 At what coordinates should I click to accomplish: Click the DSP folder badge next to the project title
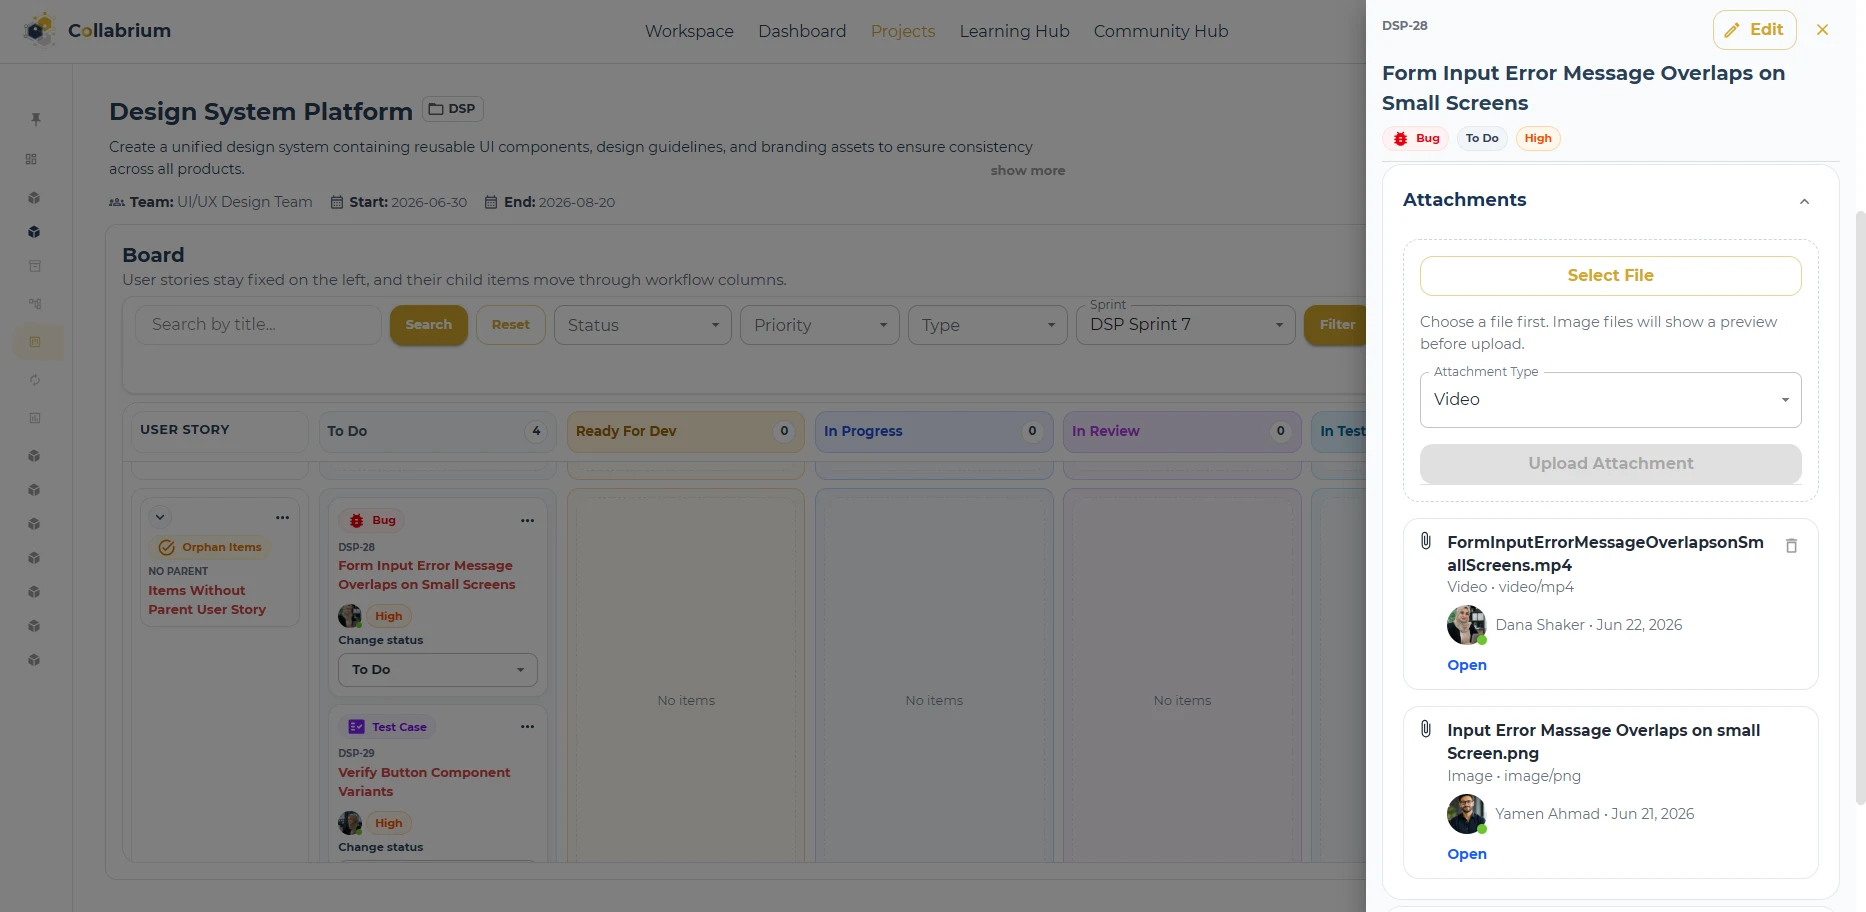click(453, 109)
